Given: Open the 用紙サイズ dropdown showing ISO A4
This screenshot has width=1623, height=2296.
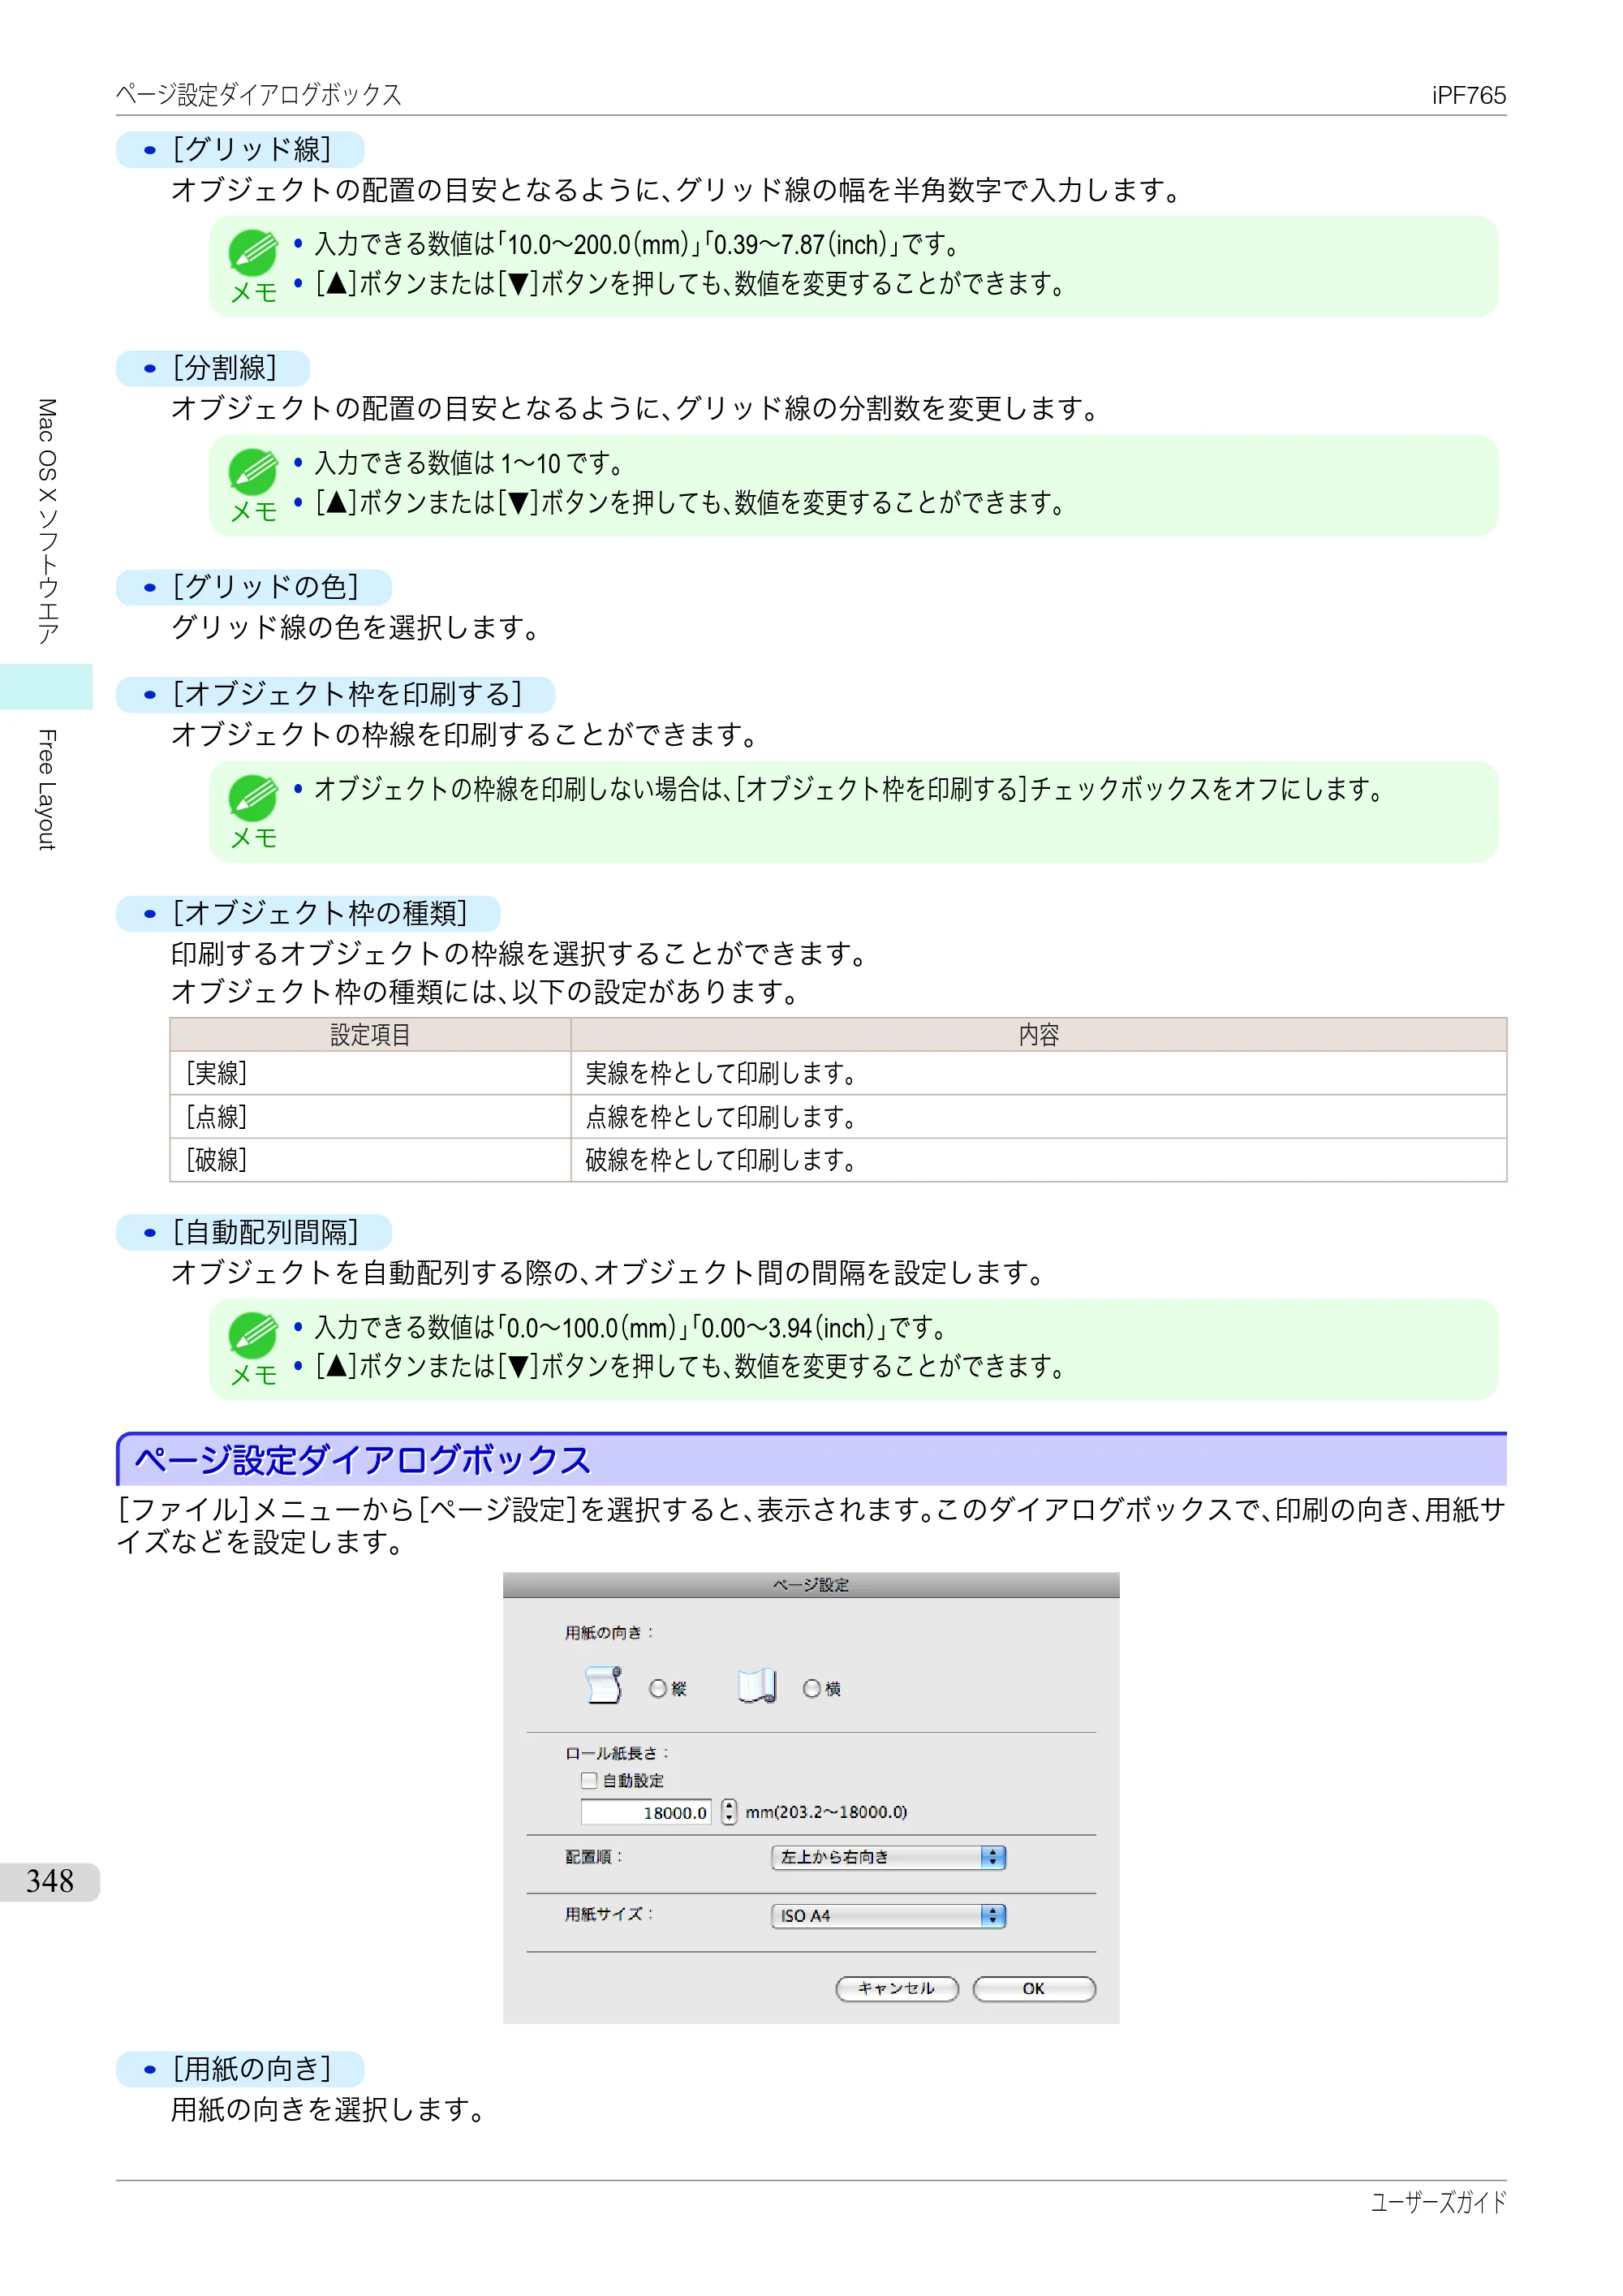Looking at the screenshot, I should tap(888, 1916).
